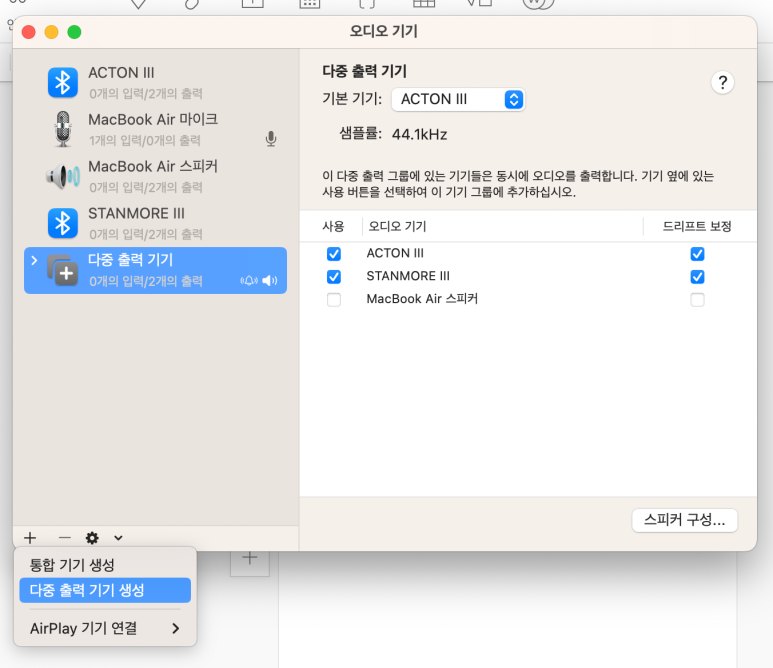Click the 다중 출력 기기 multi-output device icon
The image size is (773, 668).
tap(63, 270)
